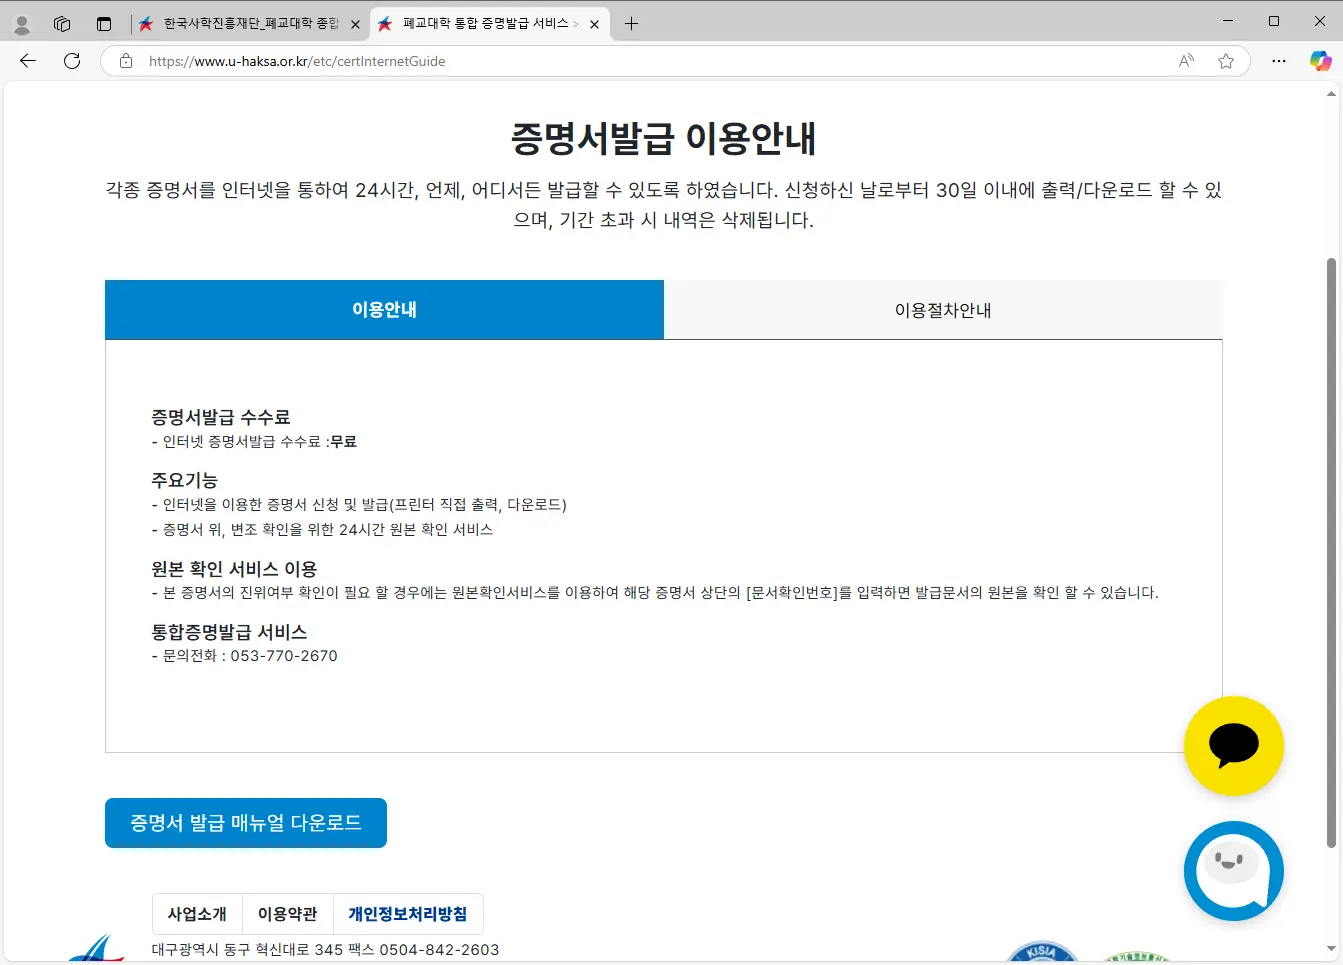Open the Copilot icon in the toolbar
The height and width of the screenshot is (965, 1343).
click(x=1320, y=61)
